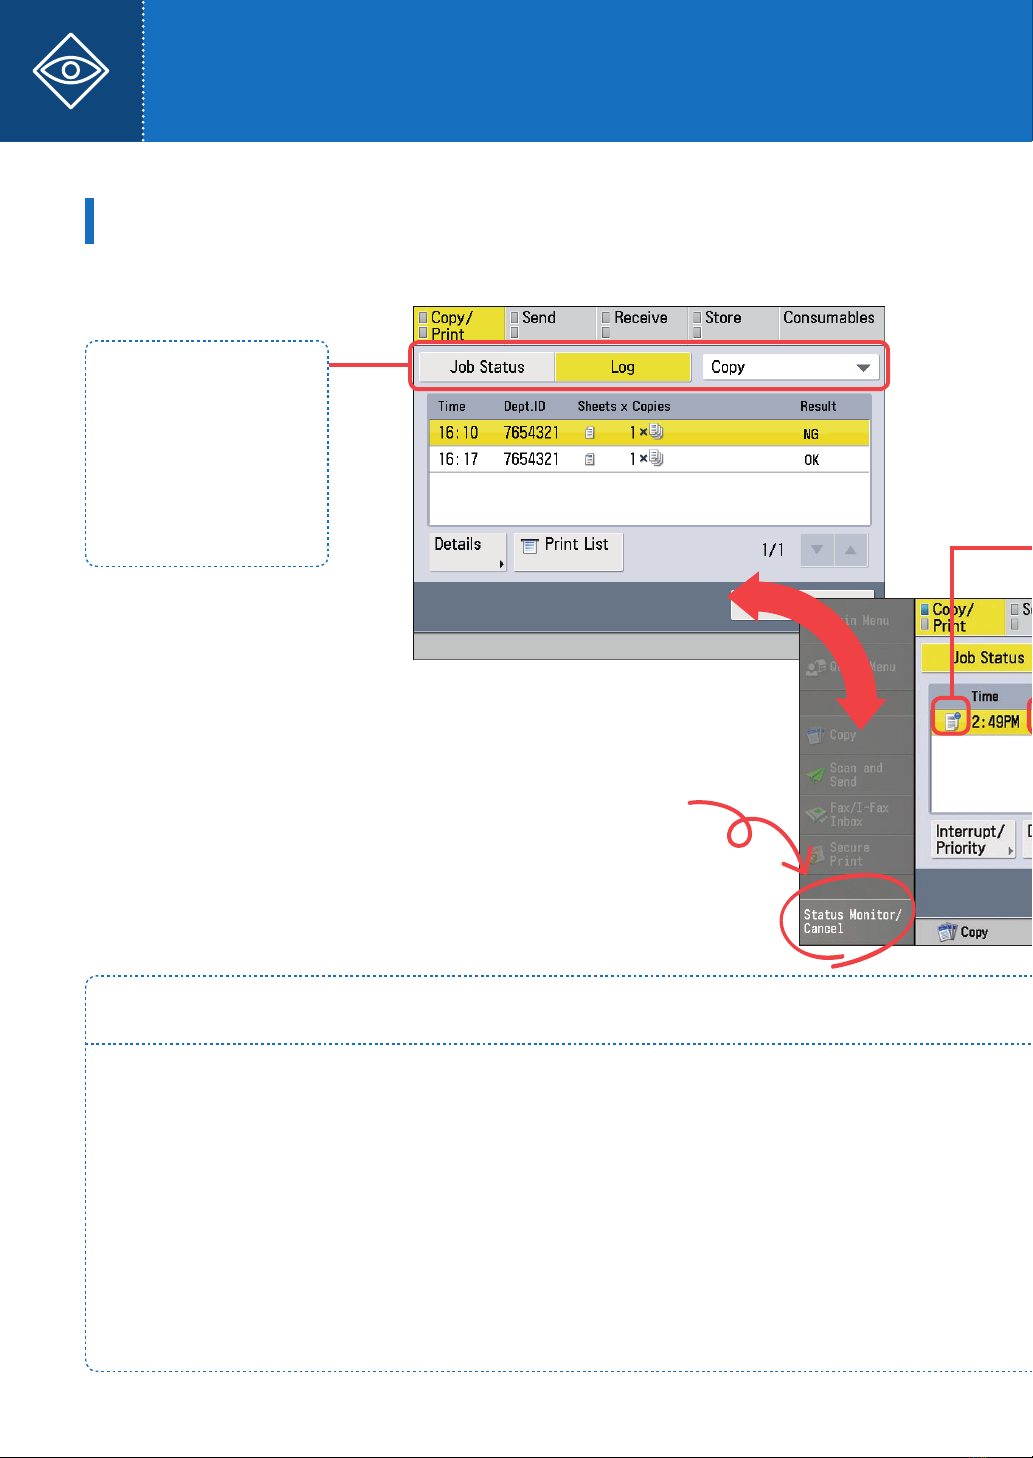
Task: Click the Quick Menu icon in the side menu
Action: coord(816,667)
